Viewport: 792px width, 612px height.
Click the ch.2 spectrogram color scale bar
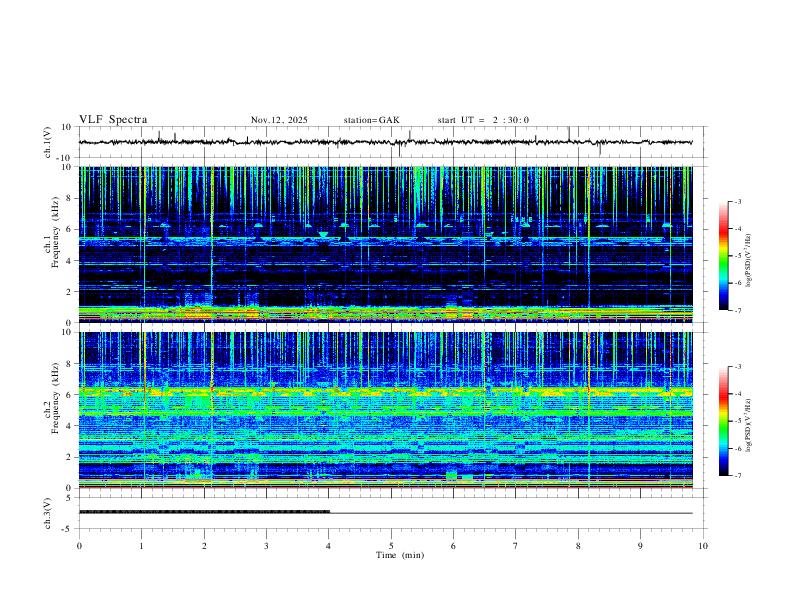723,421
